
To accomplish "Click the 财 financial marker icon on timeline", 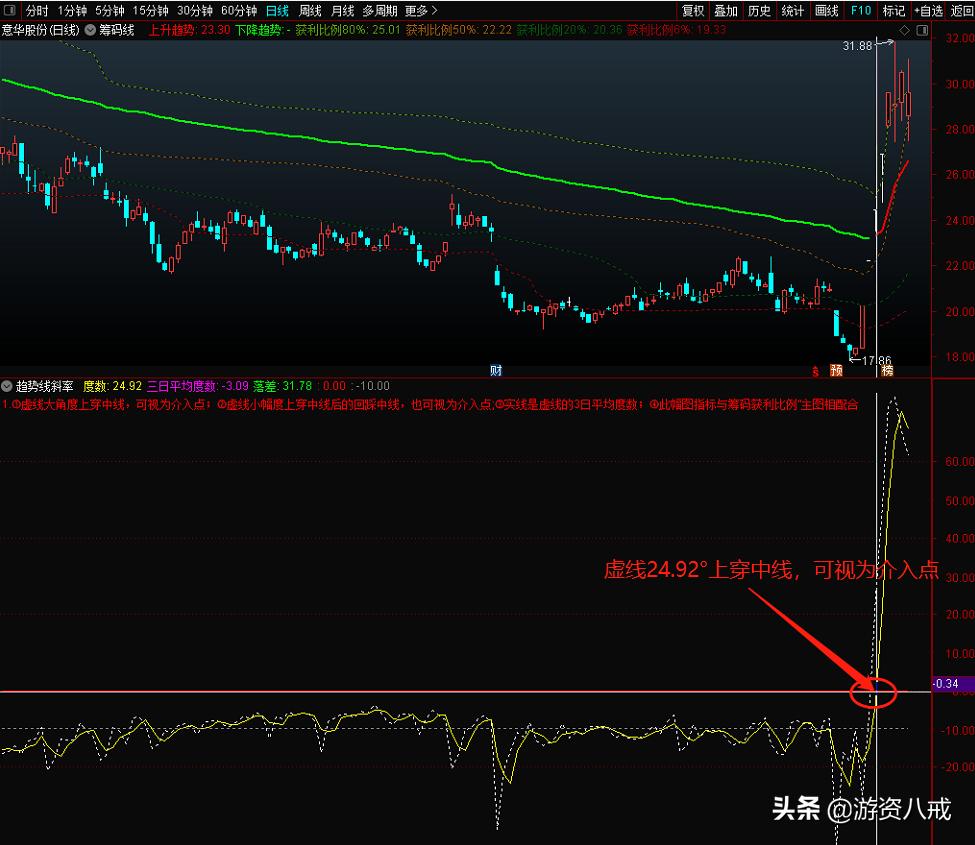I will click(x=495, y=370).
